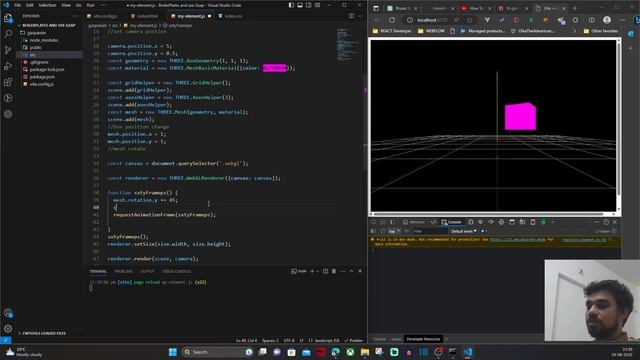Toggle primary side bar layout icon
Screen dimensions: 640x360
[x=291, y=5]
